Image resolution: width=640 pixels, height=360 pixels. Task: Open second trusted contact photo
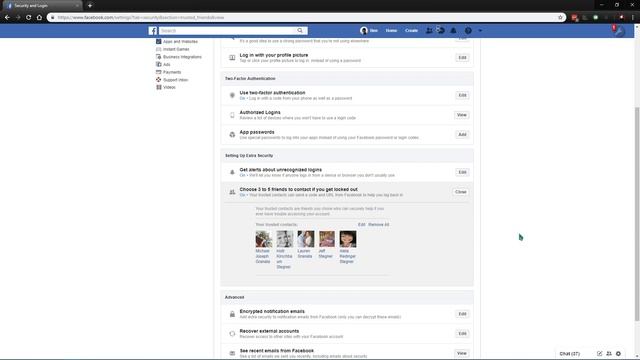click(x=284, y=239)
